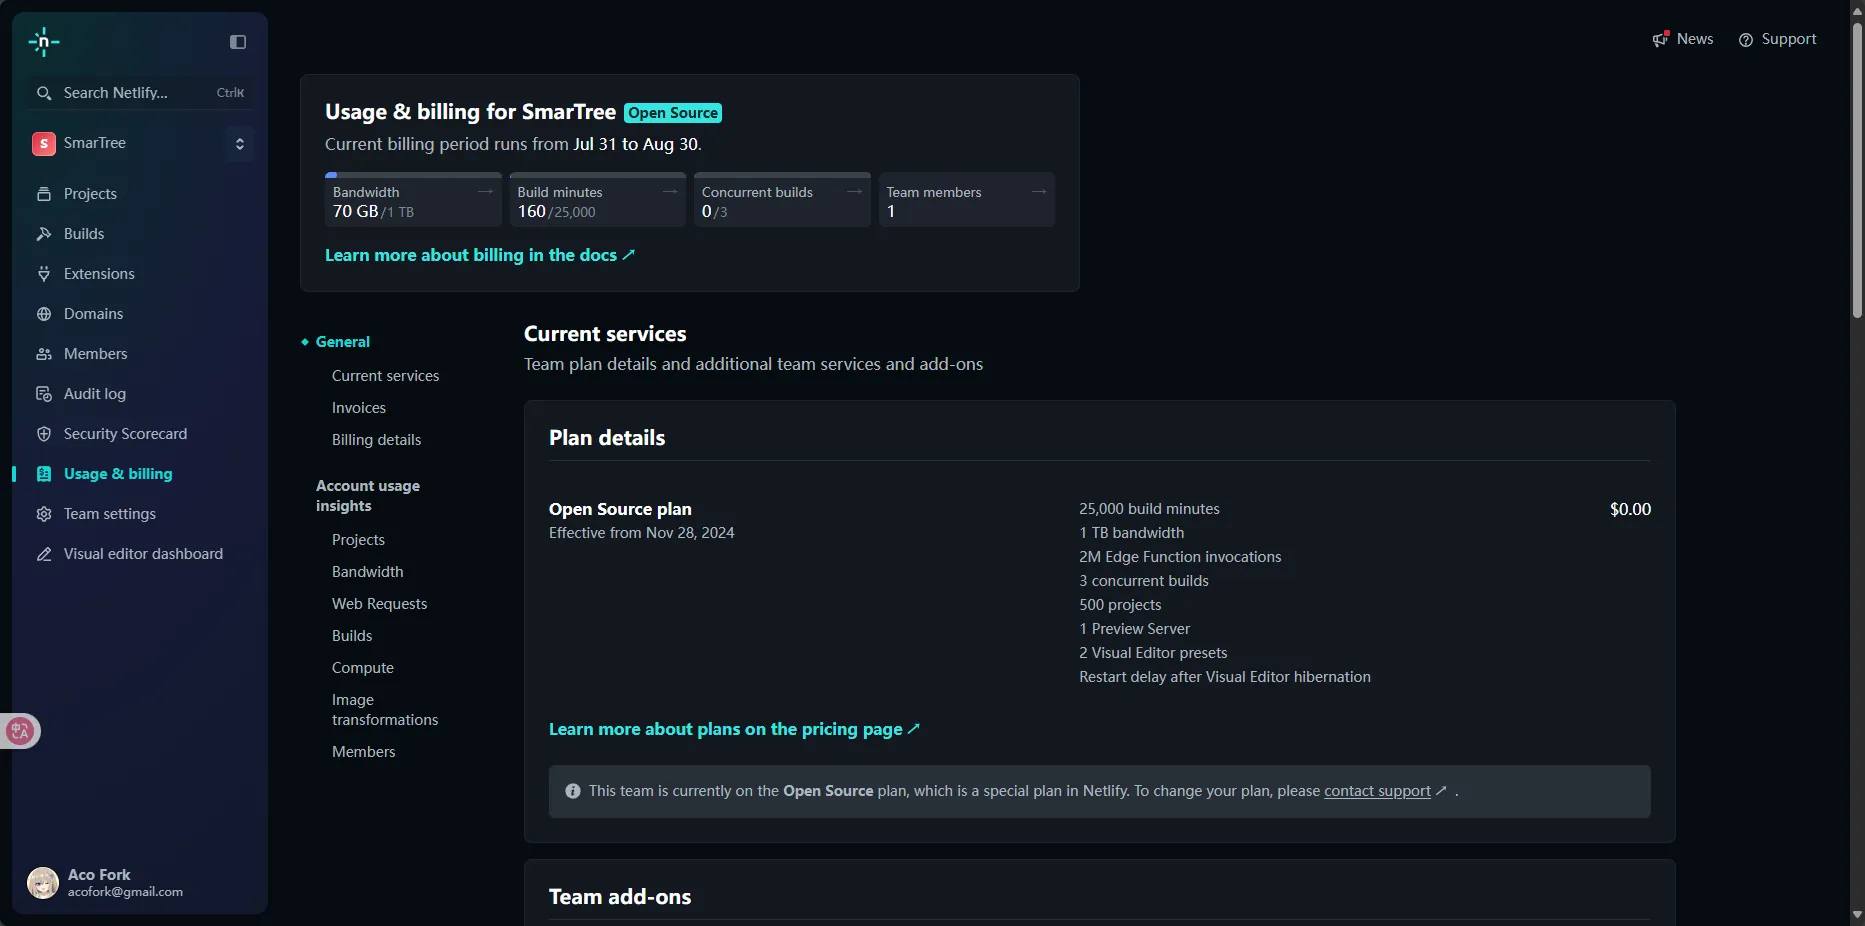The image size is (1865, 926).
Task: Go to Builds in the sidebar
Action: [84, 234]
